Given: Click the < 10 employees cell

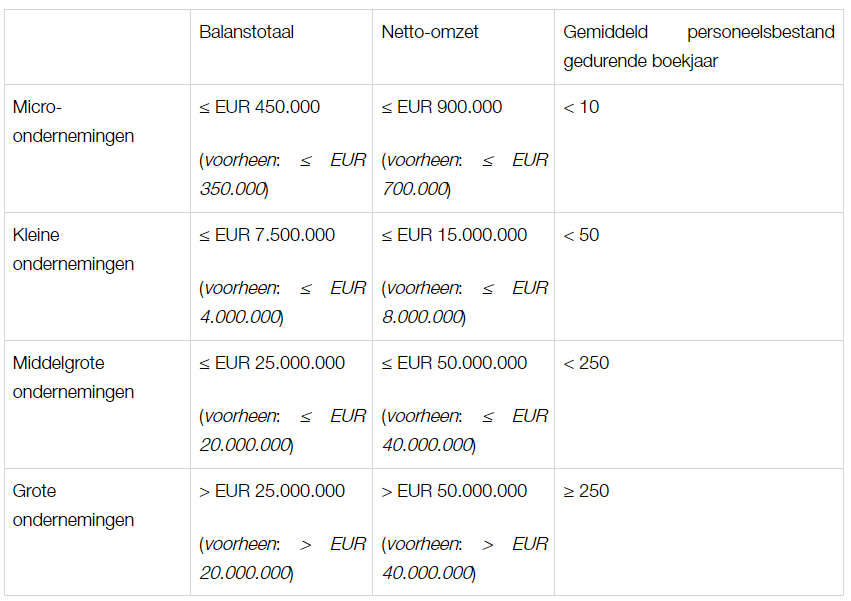Looking at the screenshot, I should 581,107.
